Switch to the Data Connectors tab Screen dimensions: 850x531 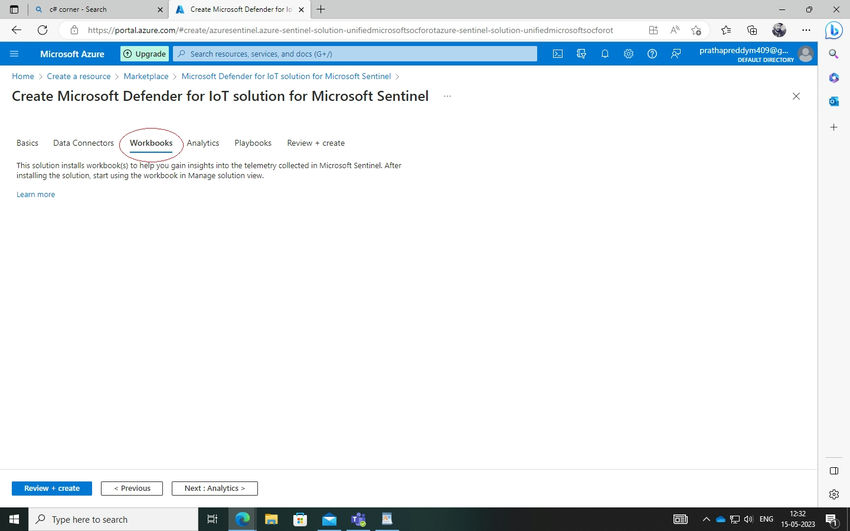(83, 143)
